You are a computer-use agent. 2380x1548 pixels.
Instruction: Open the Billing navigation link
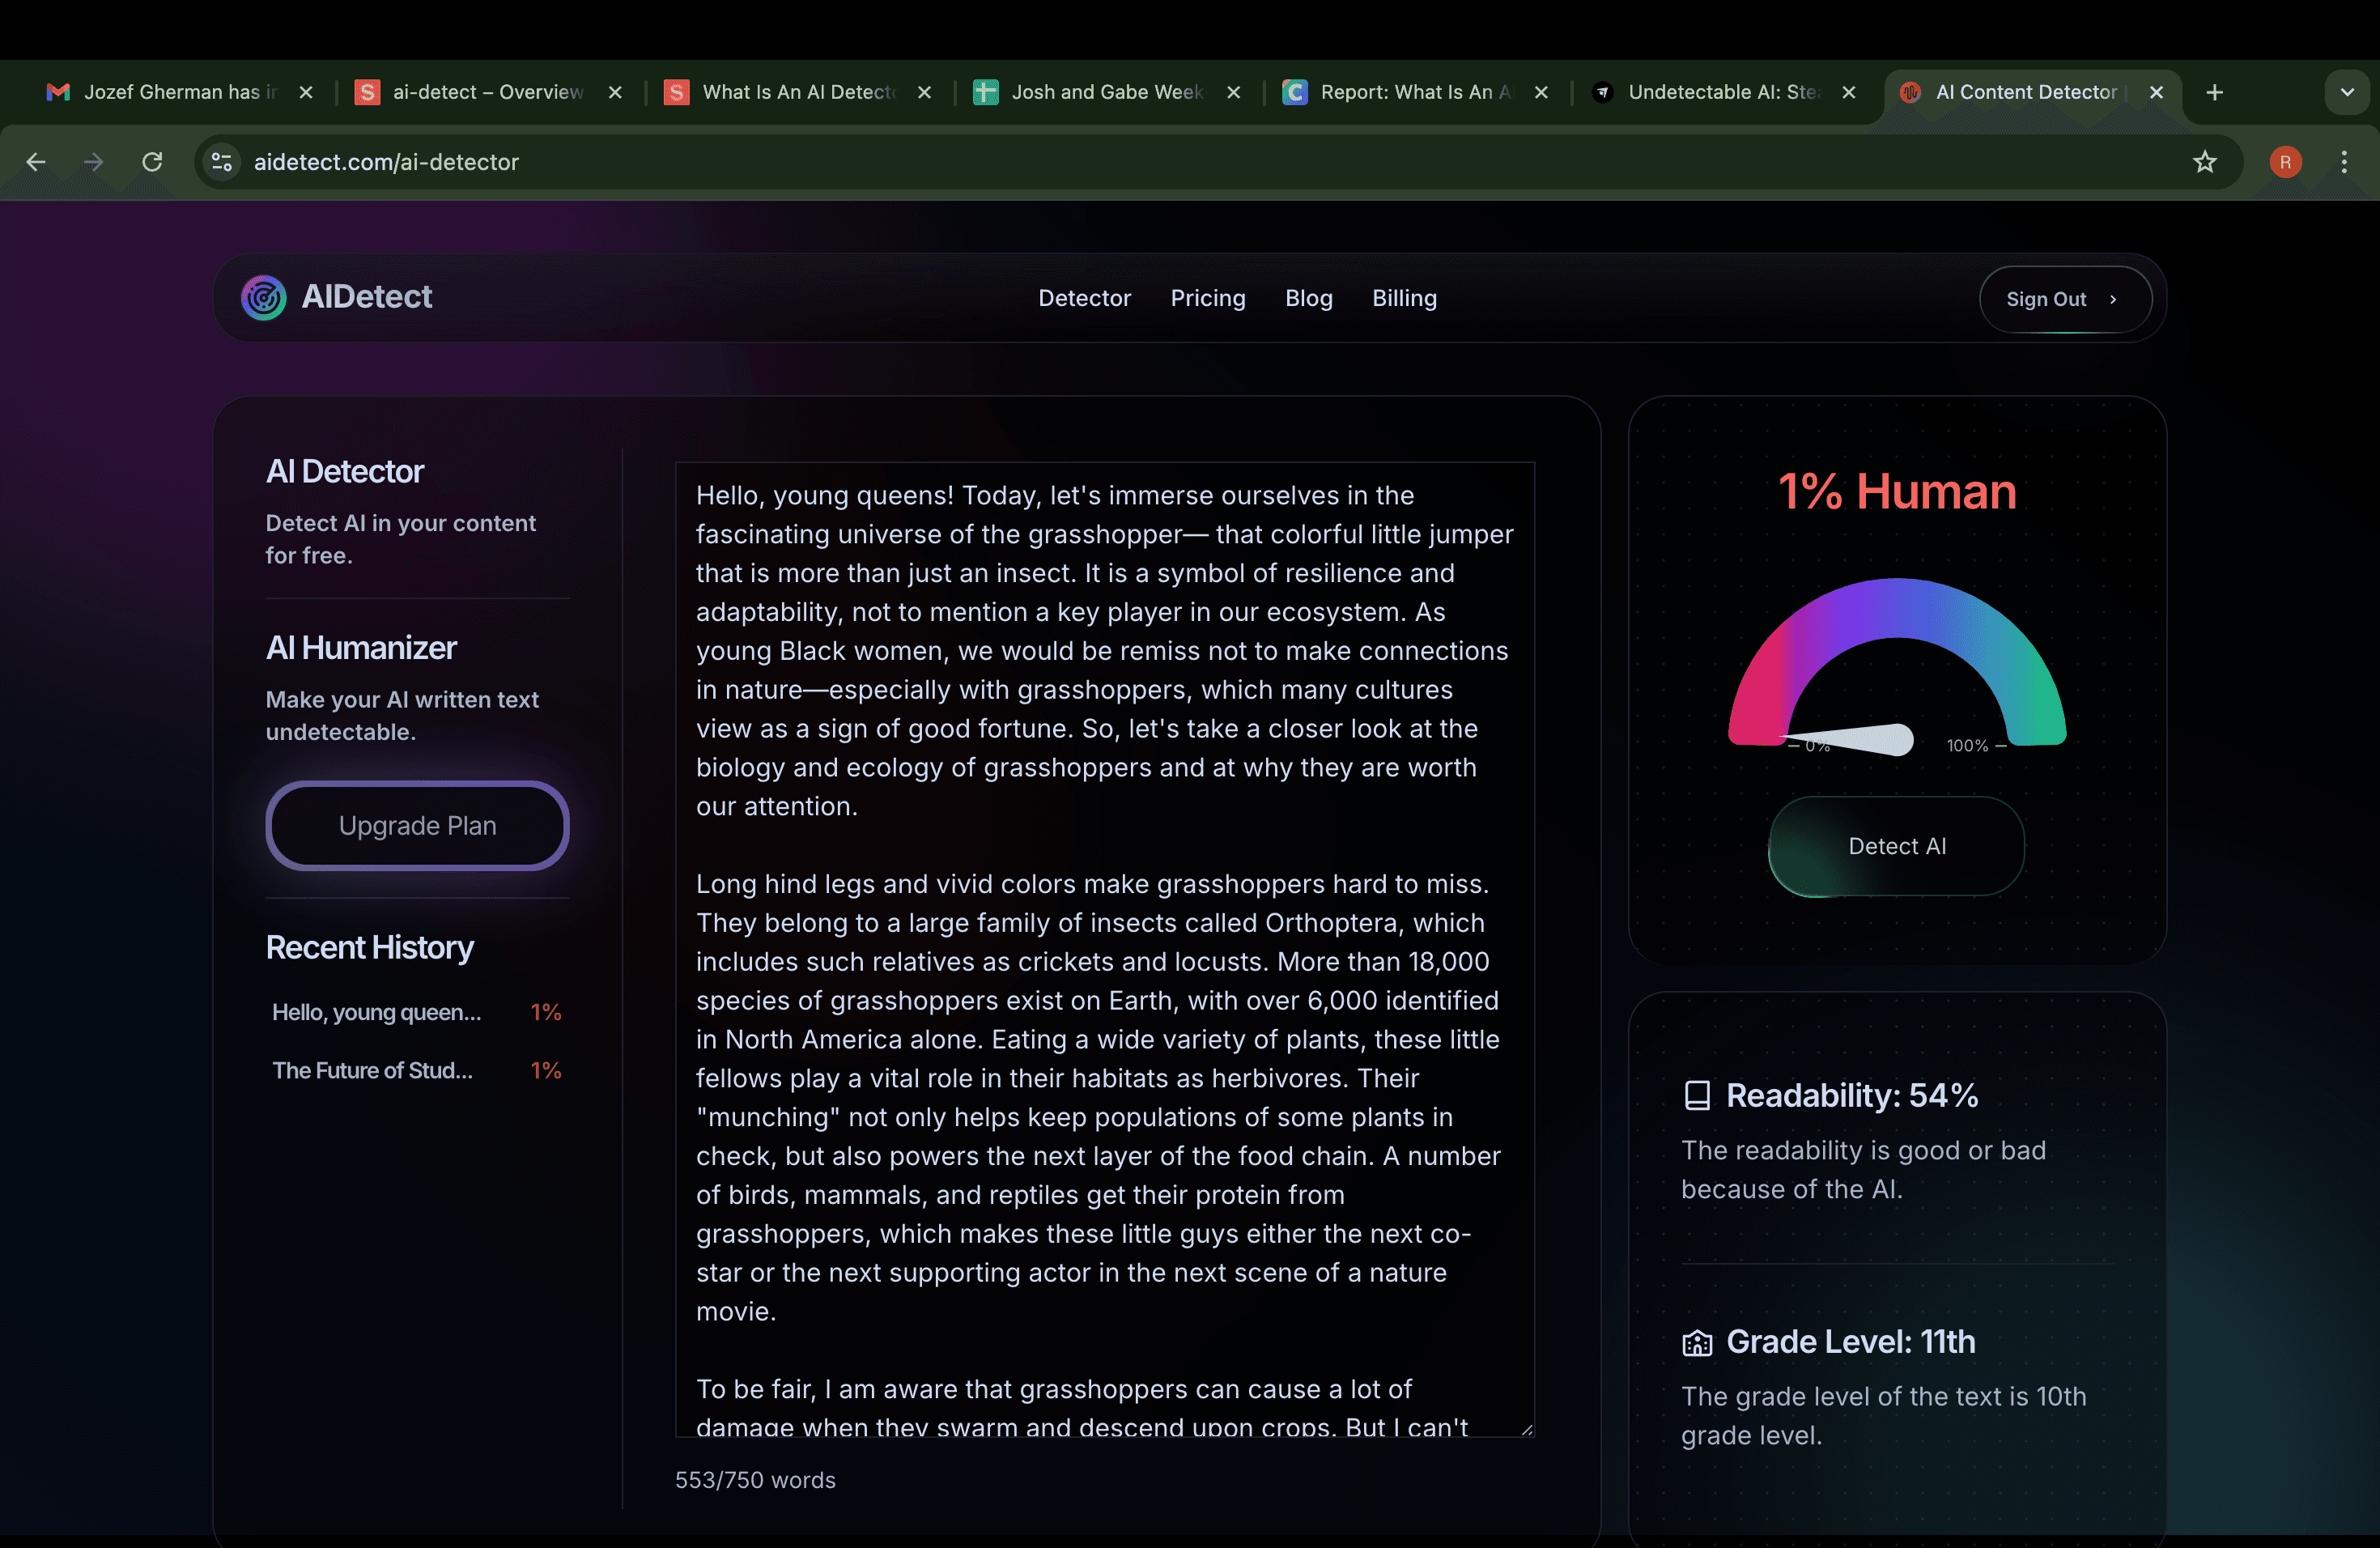point(1404,298)
